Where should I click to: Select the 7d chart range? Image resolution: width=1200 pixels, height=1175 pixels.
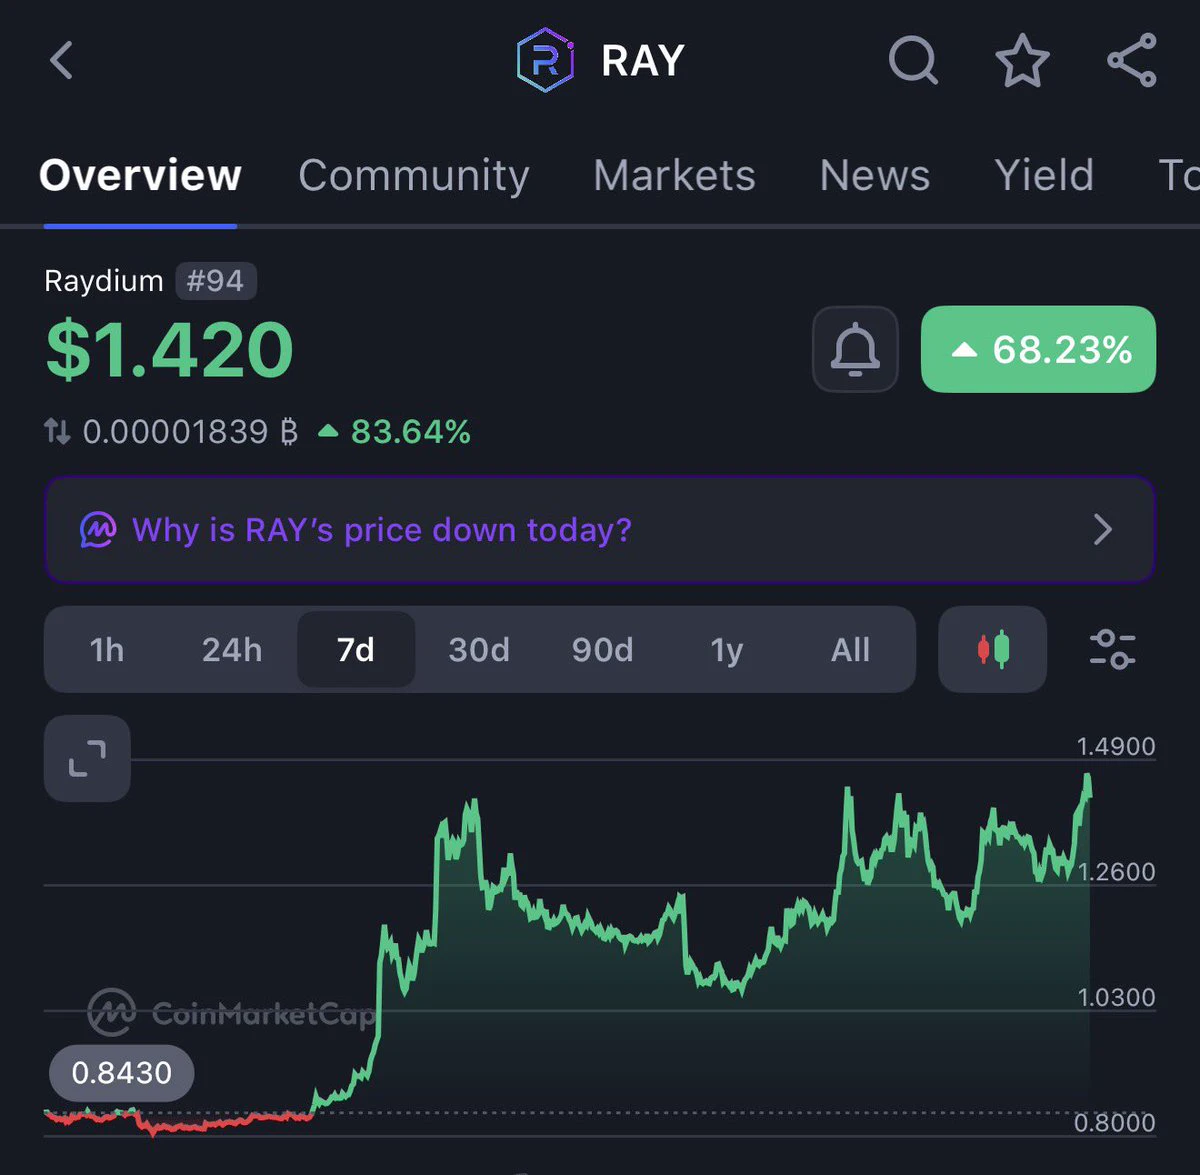click(356, 650)
